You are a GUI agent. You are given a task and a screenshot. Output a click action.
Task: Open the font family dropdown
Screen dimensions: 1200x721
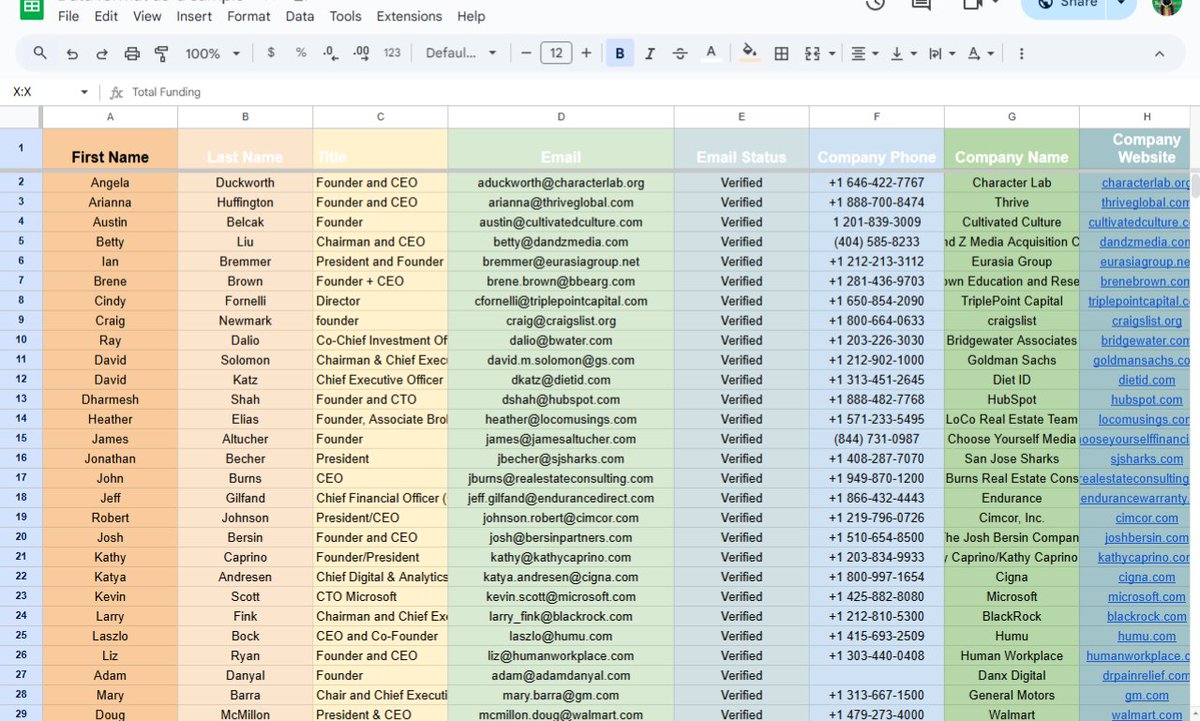(461, 53)
